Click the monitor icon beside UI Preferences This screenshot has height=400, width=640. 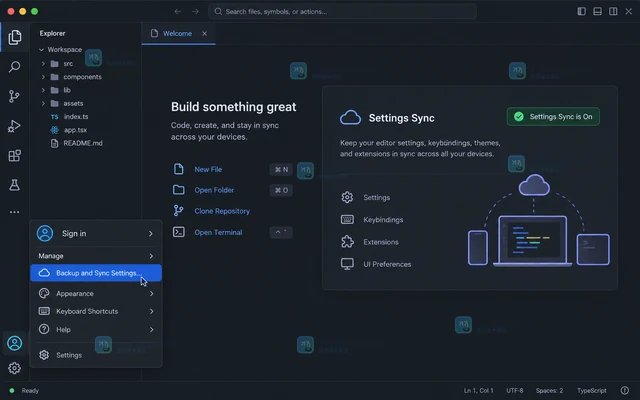(347, 264)
